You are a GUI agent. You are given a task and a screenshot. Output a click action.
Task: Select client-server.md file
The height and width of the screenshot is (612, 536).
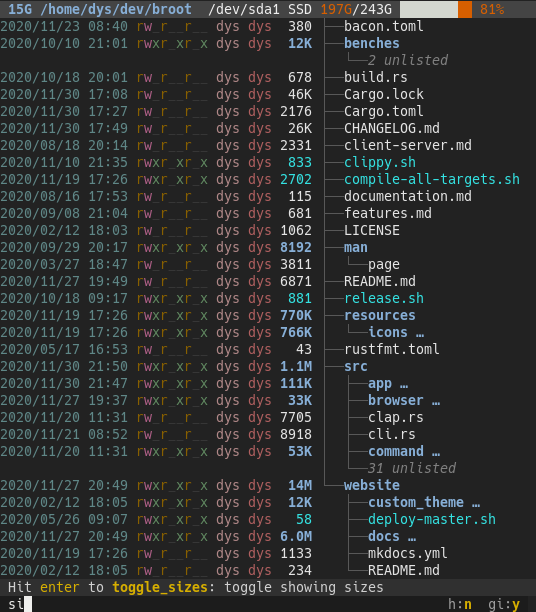point(408,145)
